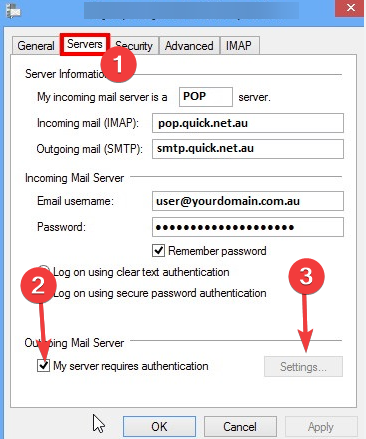Click the Cancel button

pos(240,427)
